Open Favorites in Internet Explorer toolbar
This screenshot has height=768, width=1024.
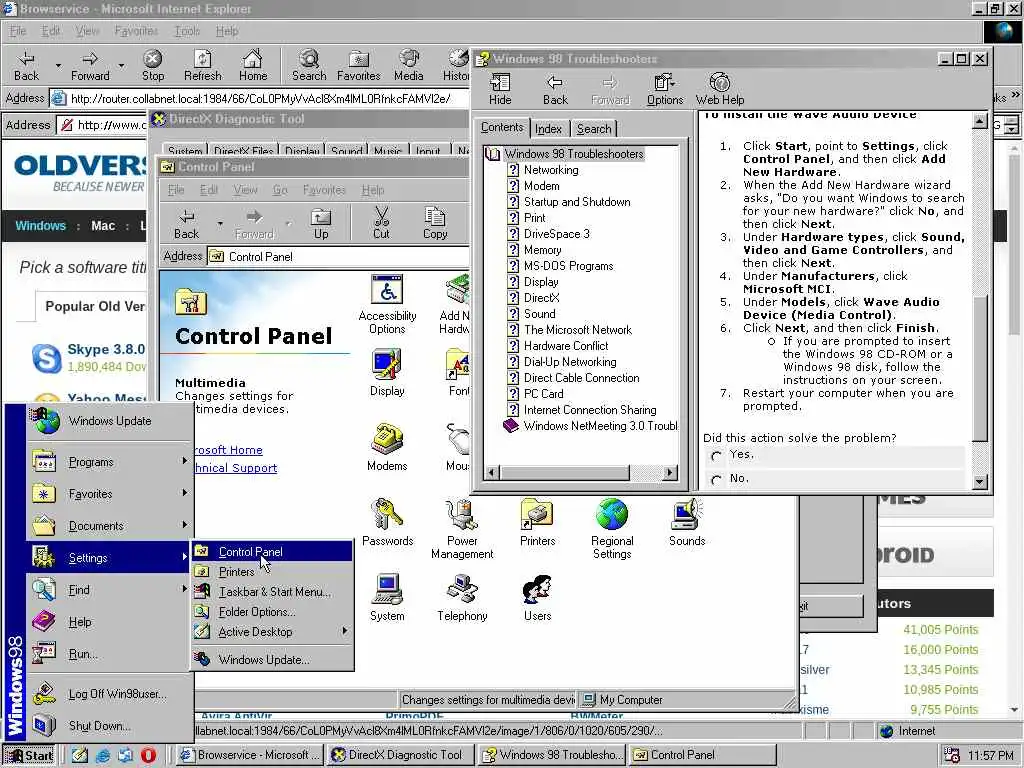[359, 65]
